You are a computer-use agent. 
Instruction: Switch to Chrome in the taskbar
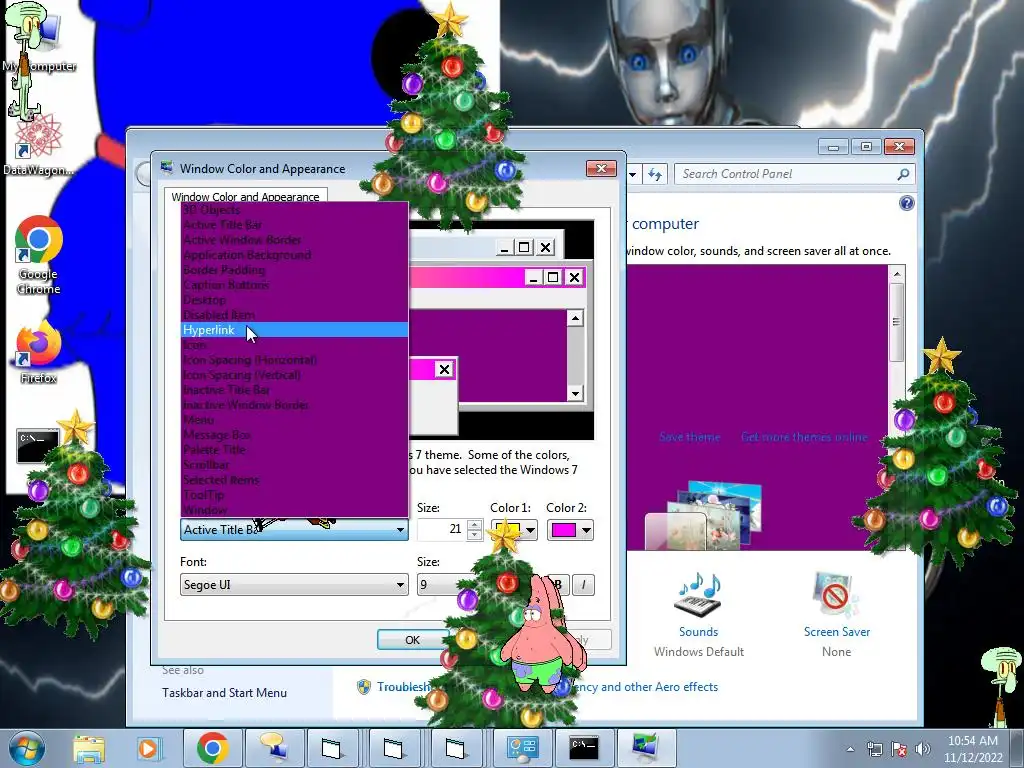[212, 748]
